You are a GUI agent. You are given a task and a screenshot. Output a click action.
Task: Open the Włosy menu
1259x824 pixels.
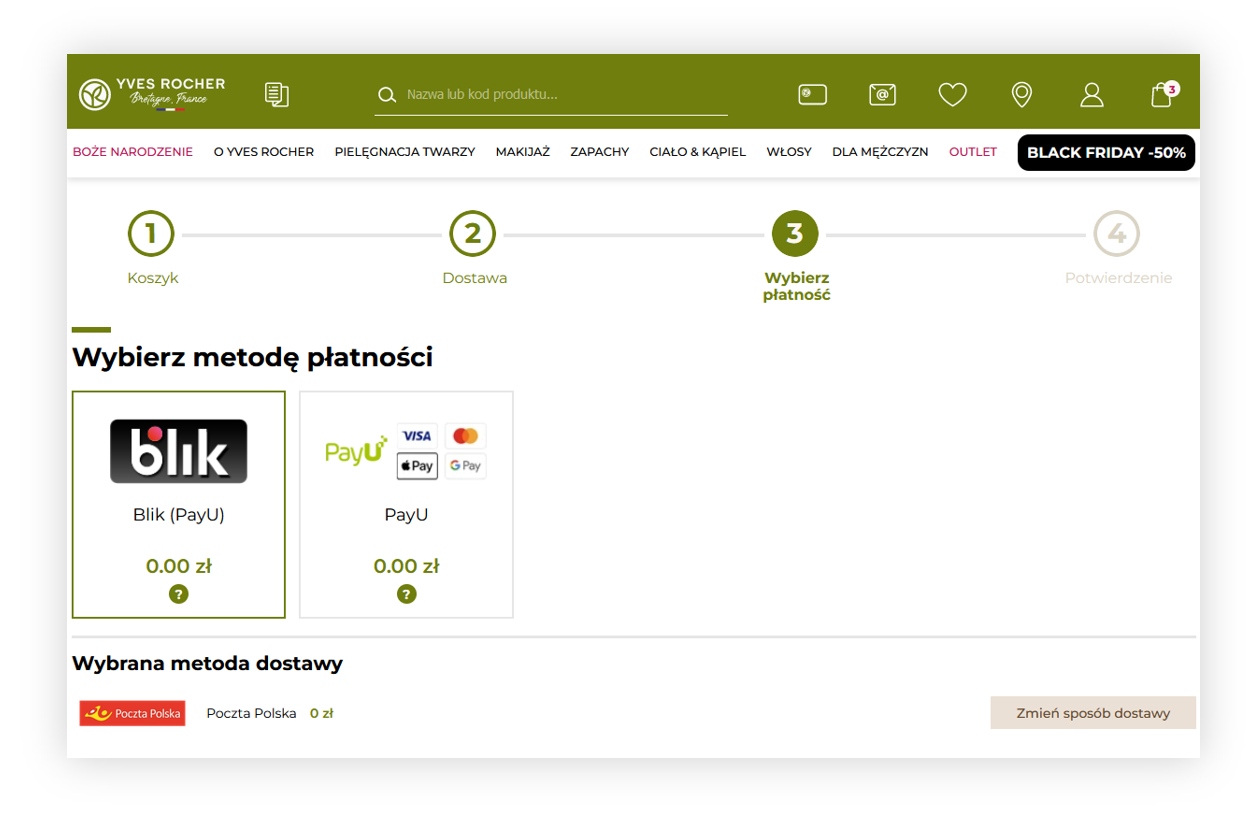tap(789, 152)
